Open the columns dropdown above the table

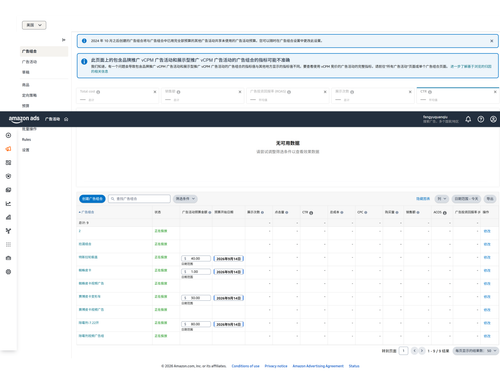click(441, 199)
